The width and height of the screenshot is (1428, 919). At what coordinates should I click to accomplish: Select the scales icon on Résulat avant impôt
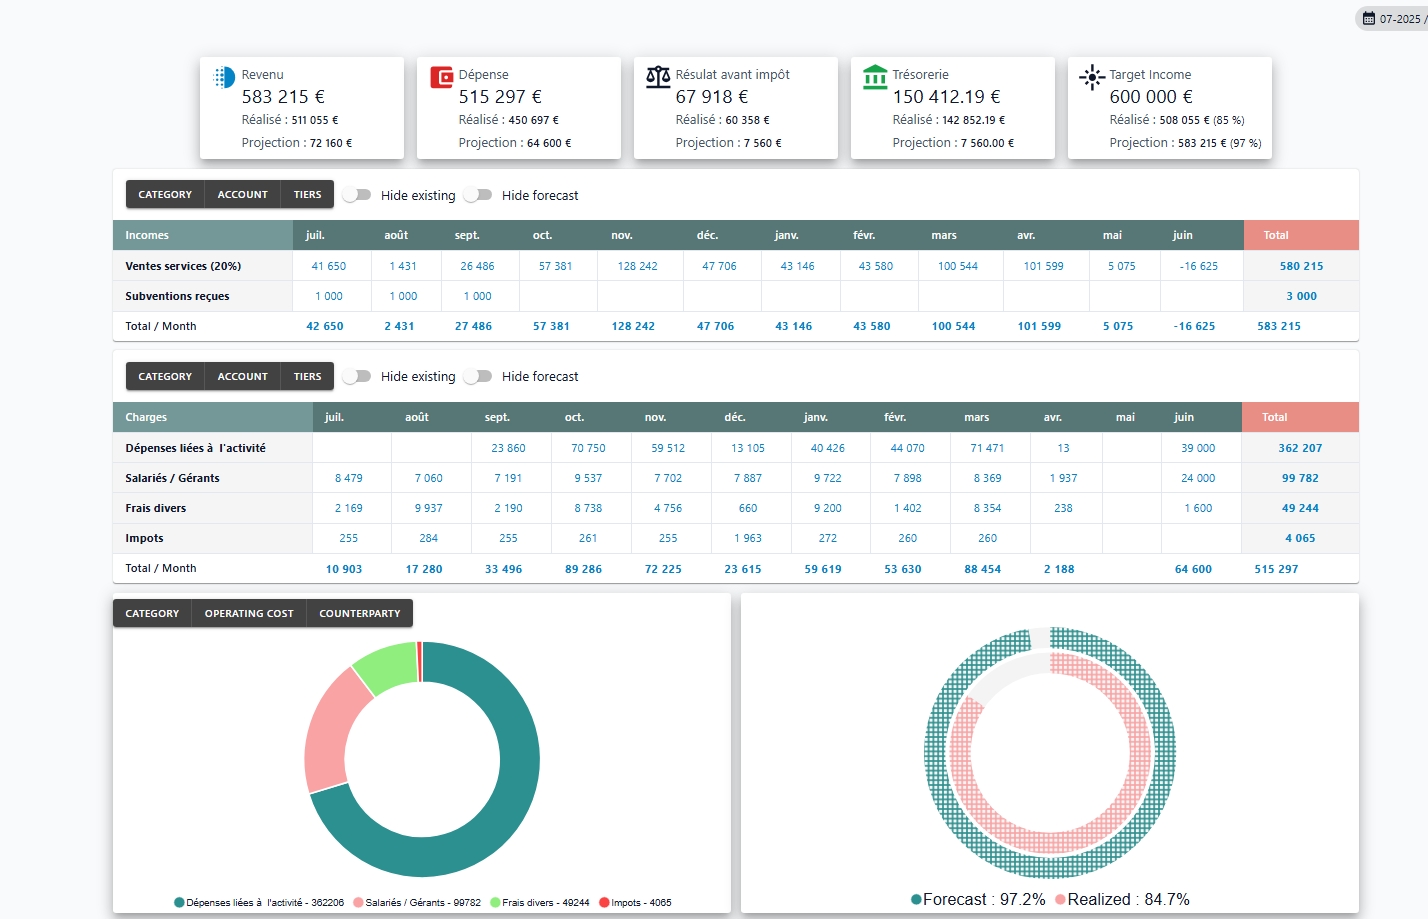click(x=657, y=75)
